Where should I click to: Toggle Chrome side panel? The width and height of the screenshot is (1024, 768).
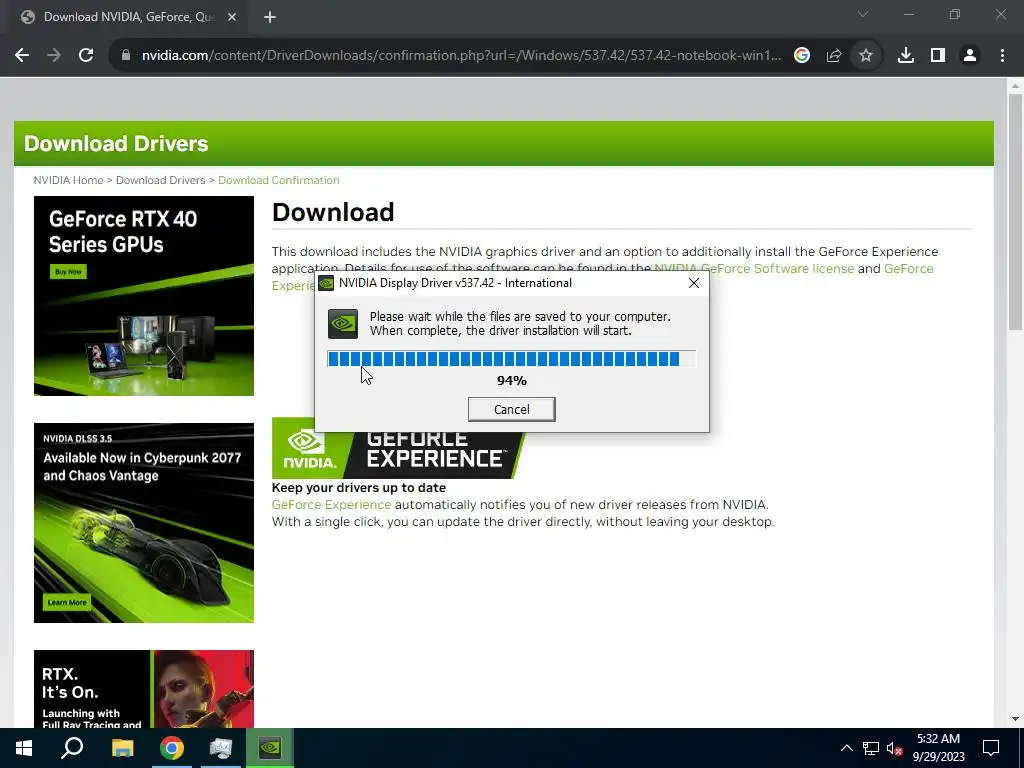pos(938,56)
